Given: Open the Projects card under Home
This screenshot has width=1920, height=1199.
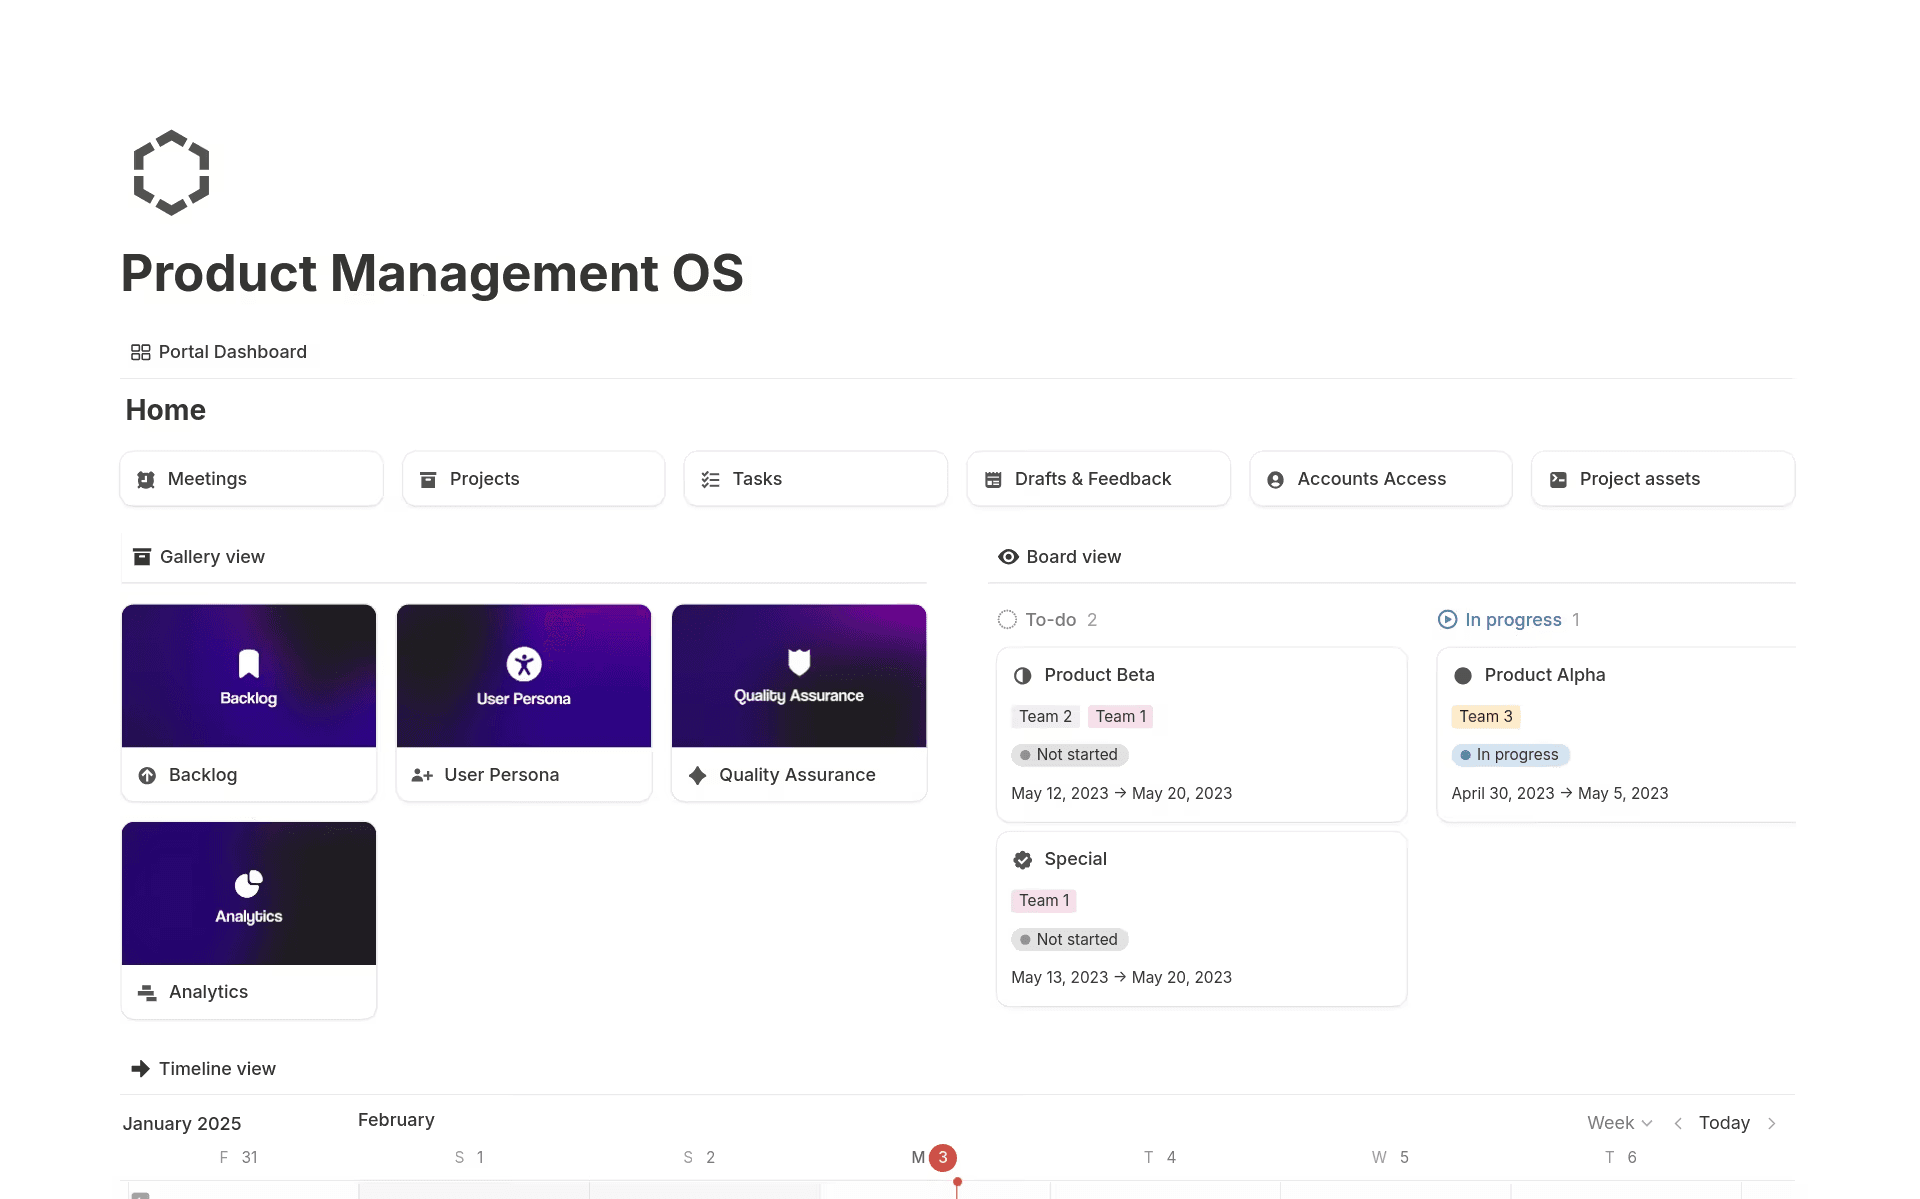Looking at the screenshot, I should click(533, 479).
